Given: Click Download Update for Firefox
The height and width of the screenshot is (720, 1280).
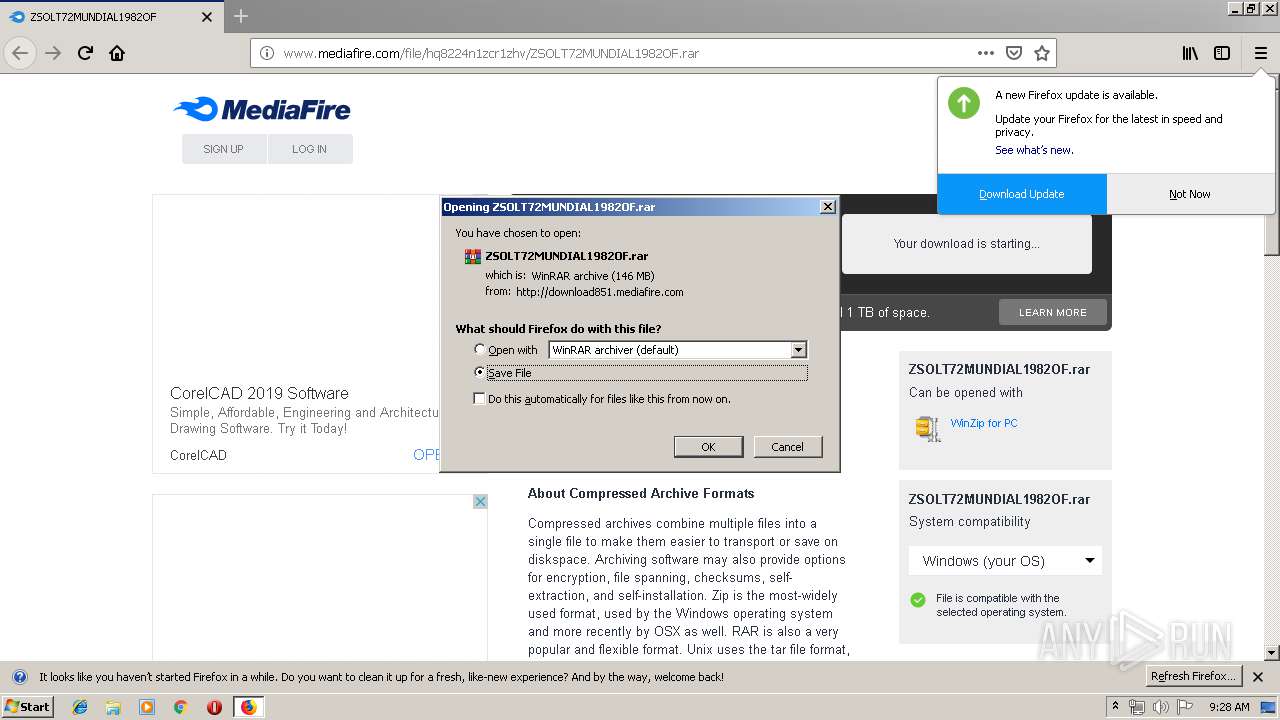Looking at the screenshot, I should [1022, 194].
